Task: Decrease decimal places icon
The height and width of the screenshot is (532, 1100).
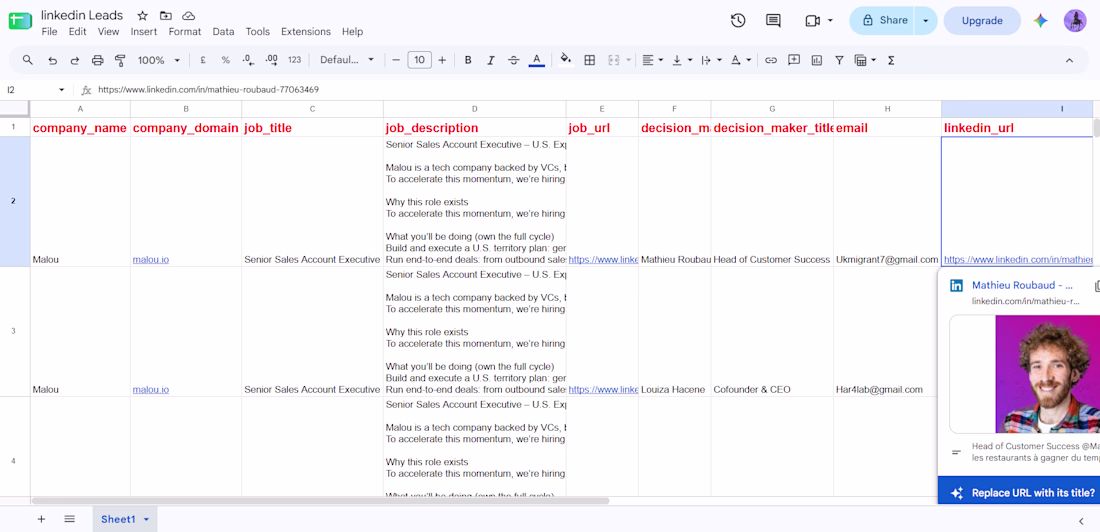Action: point(248,60)
